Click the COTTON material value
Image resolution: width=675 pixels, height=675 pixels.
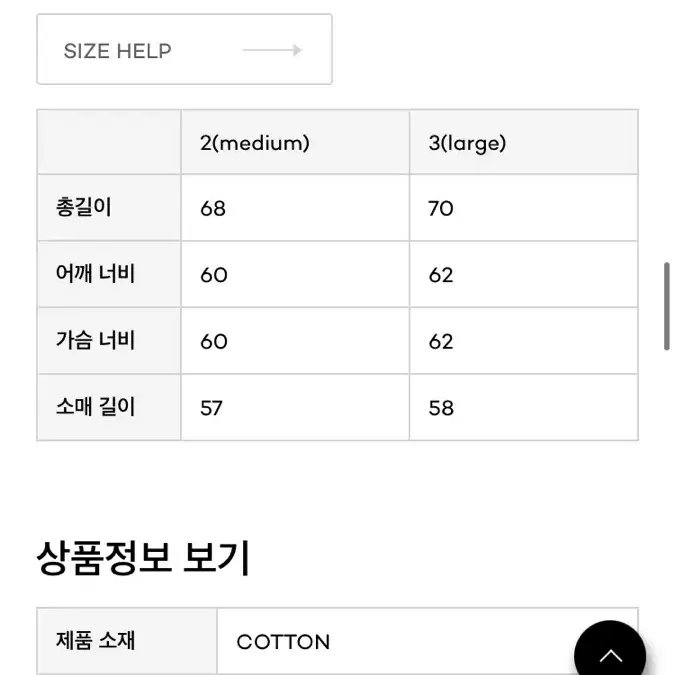tap(283, 642)
